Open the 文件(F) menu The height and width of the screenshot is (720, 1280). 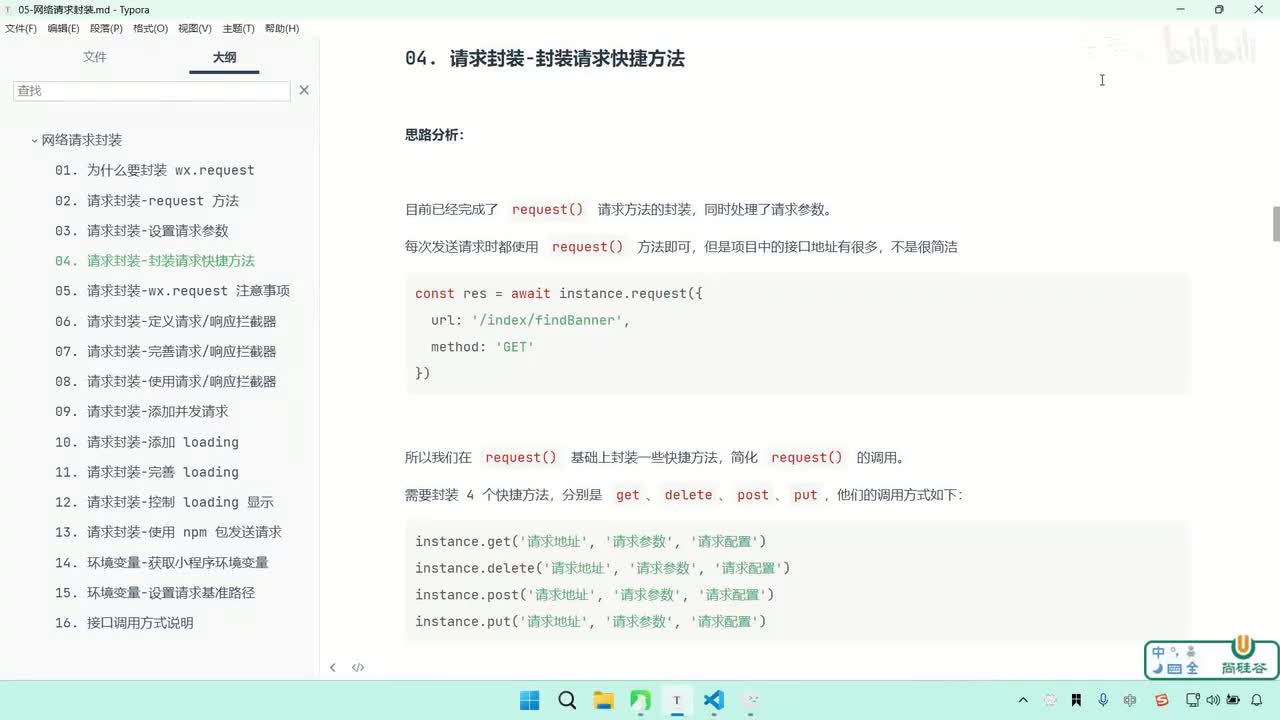pyautogui.click(x=21, y=28)
